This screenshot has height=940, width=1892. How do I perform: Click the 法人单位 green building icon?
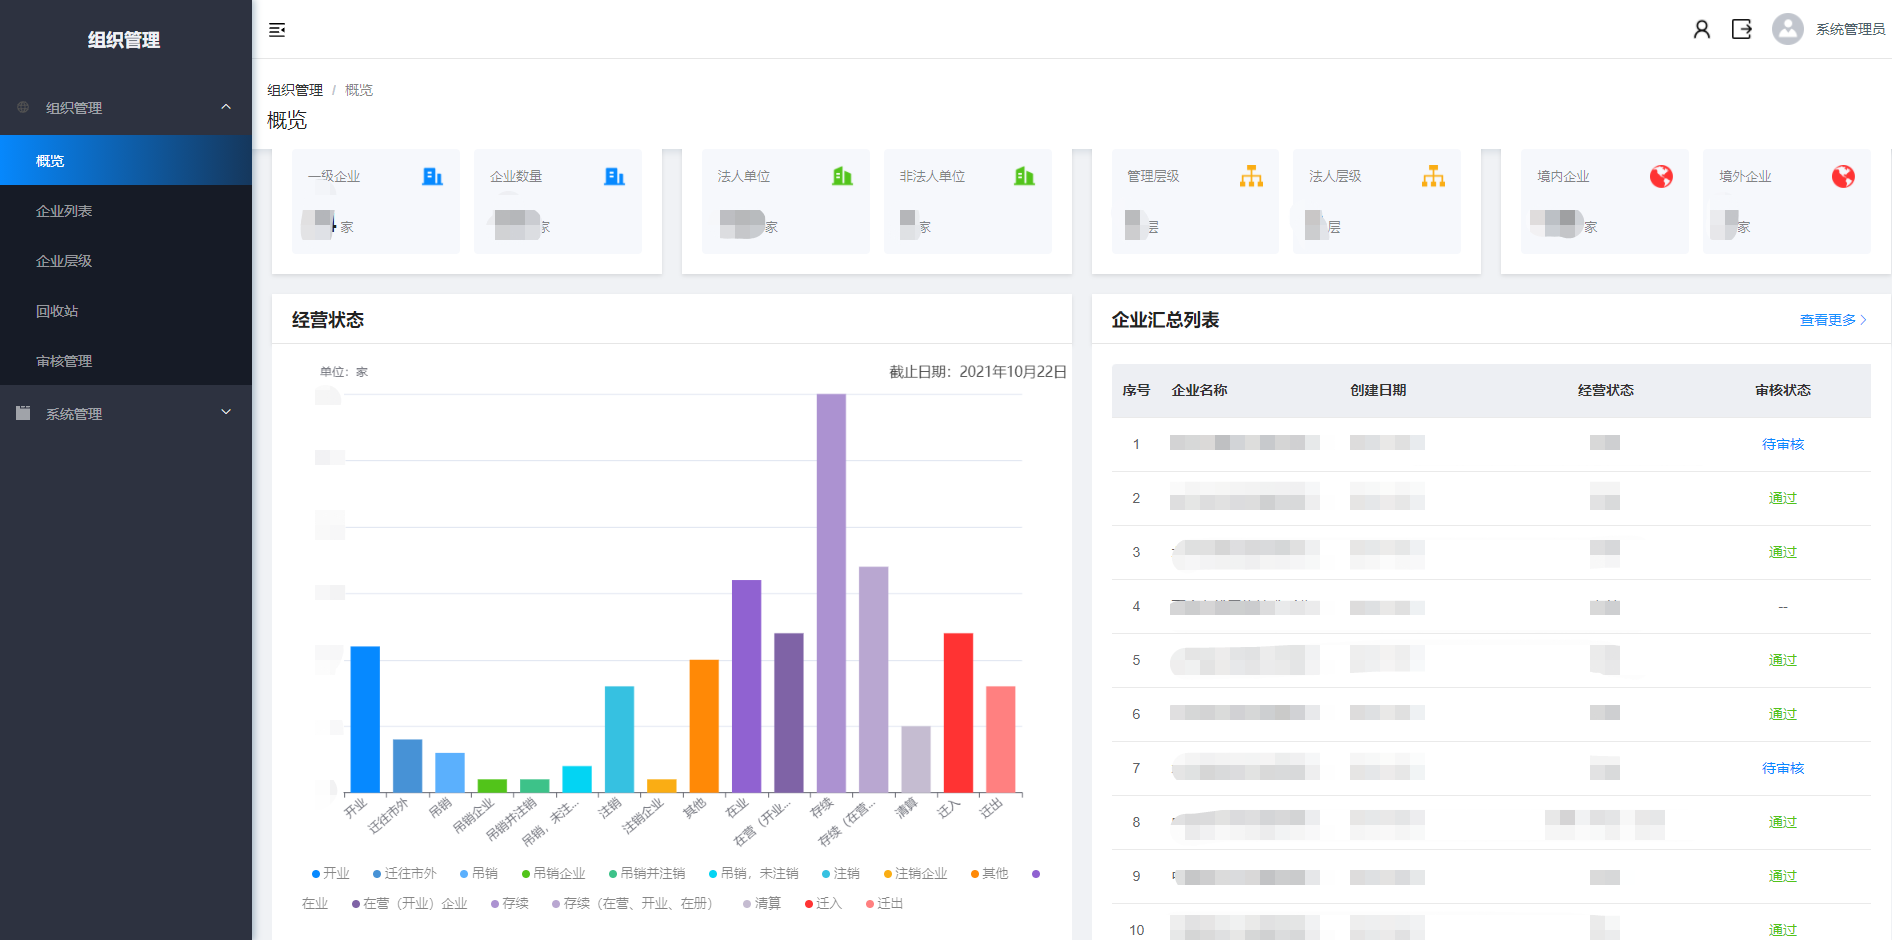842,176
